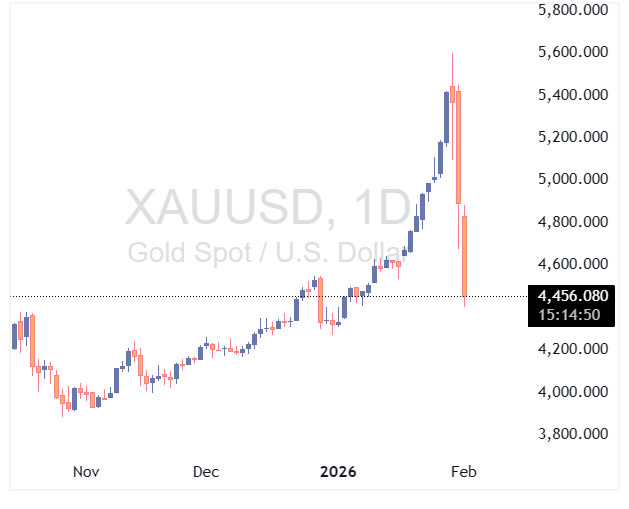Click the current price 4,456.080 tag

point(573,297)
